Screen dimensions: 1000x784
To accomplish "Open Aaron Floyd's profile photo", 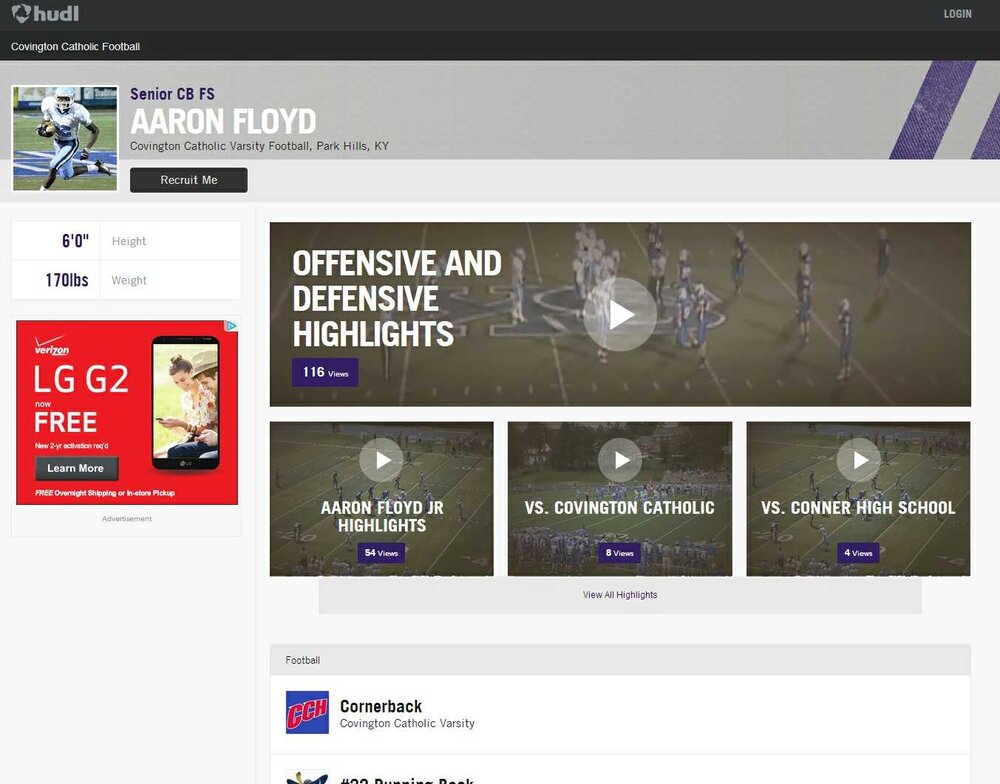I will [65, 138].
